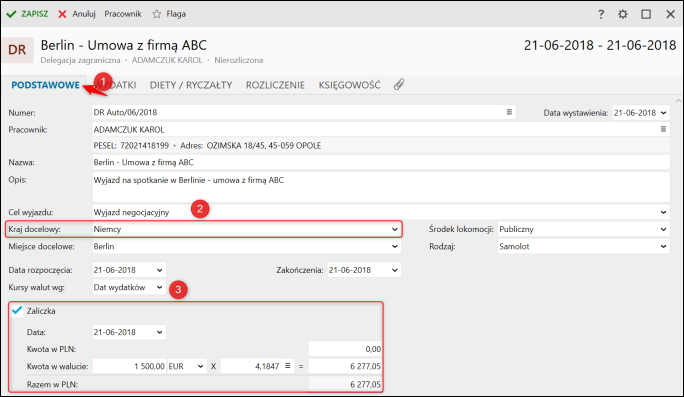Open the exchange rate list icon
684x397 pixels.
coord(287,366)
